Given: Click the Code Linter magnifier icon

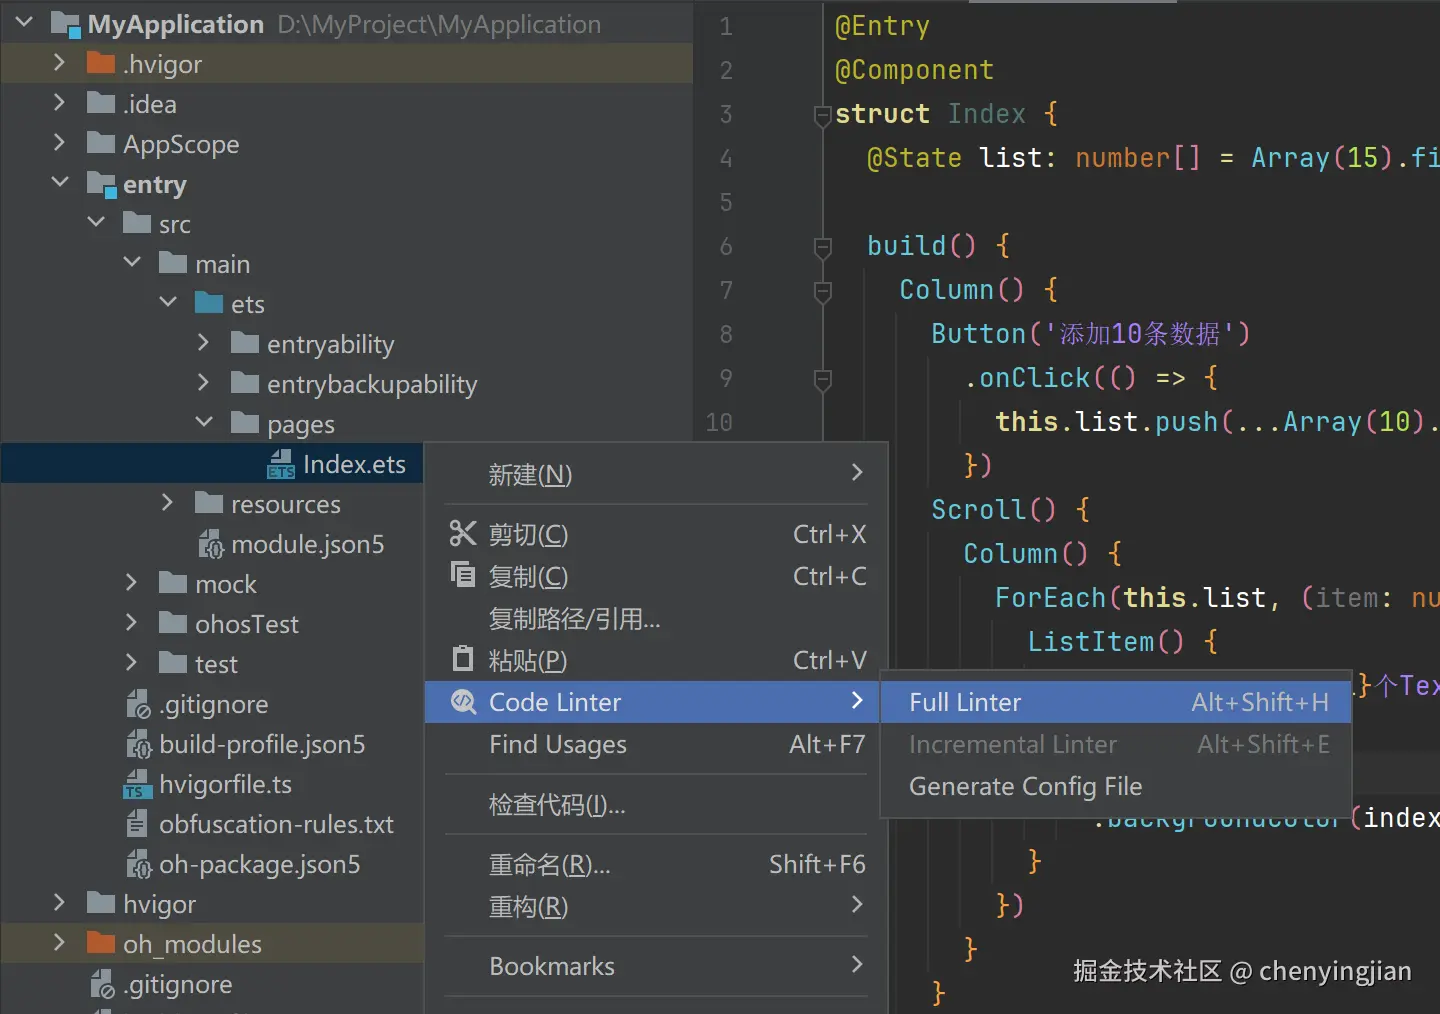Looking at the screenshot, I should click(x=463, y=702).
